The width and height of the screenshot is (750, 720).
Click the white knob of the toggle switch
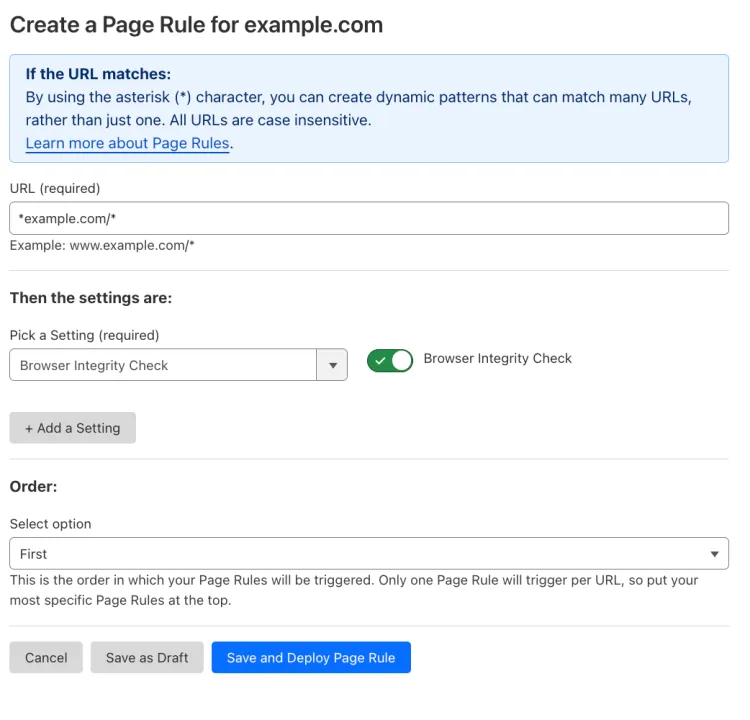(401, 361)
